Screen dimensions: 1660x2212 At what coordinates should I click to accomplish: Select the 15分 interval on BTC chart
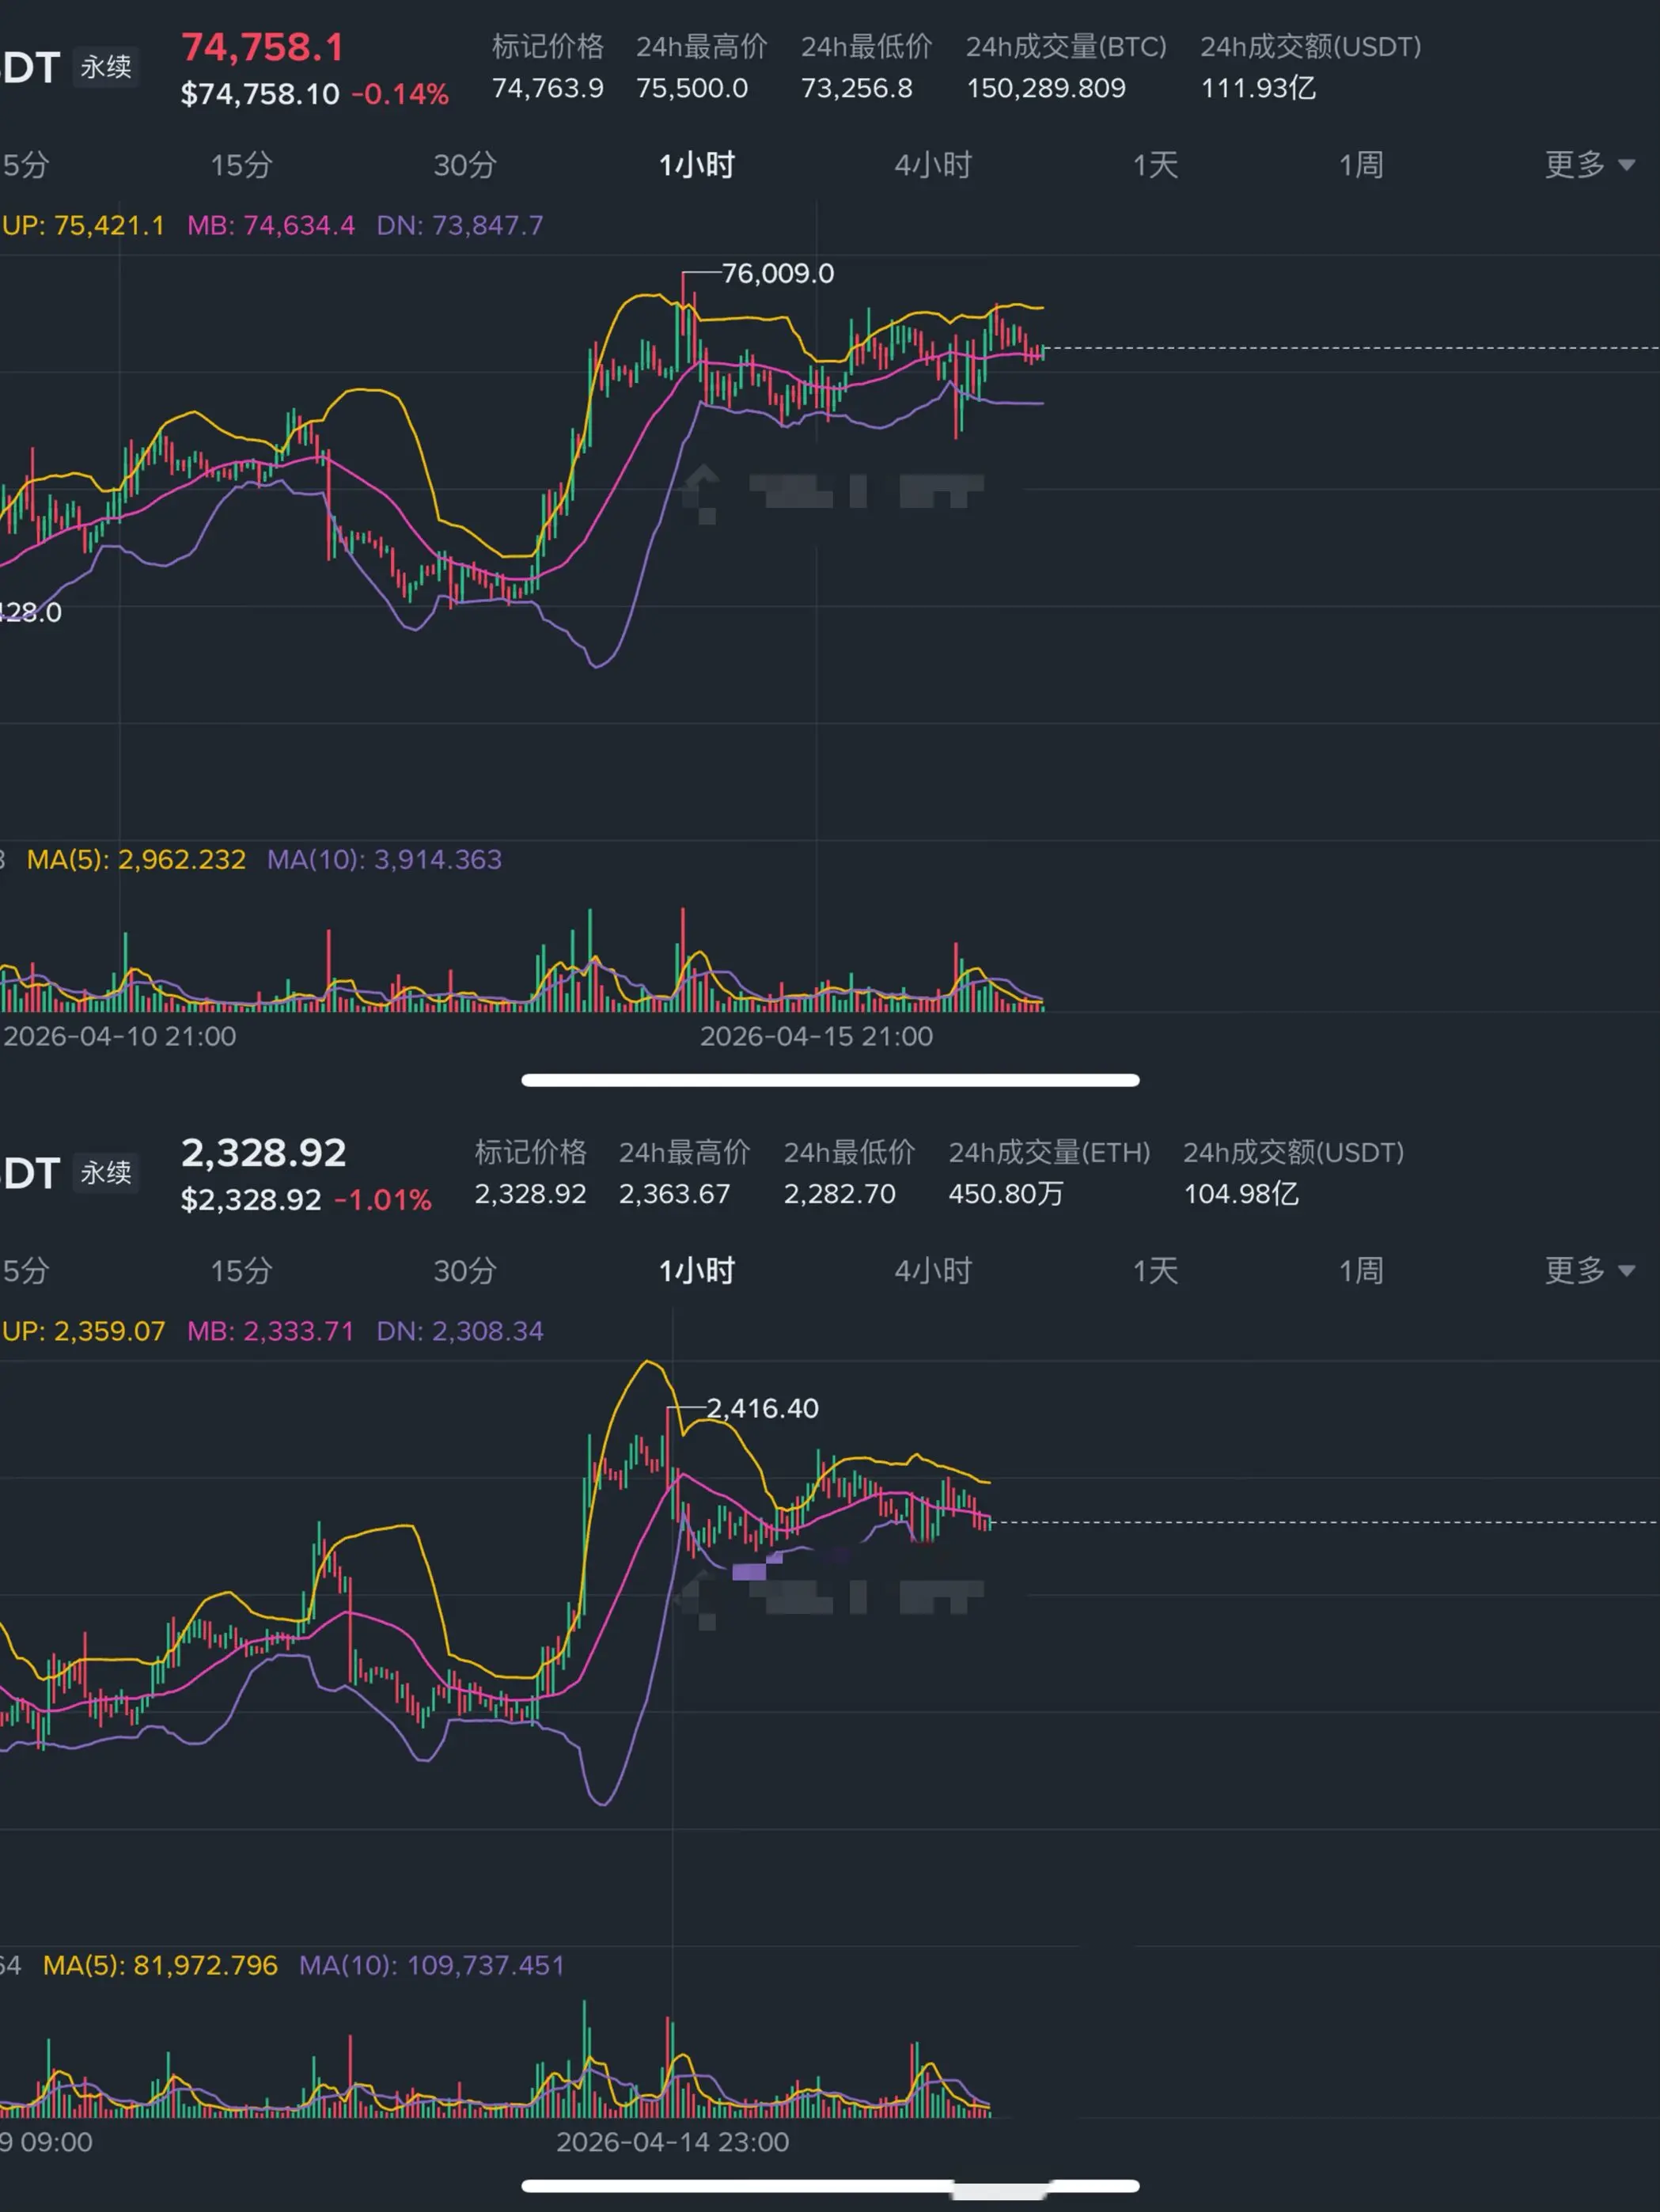coord(241,165)
